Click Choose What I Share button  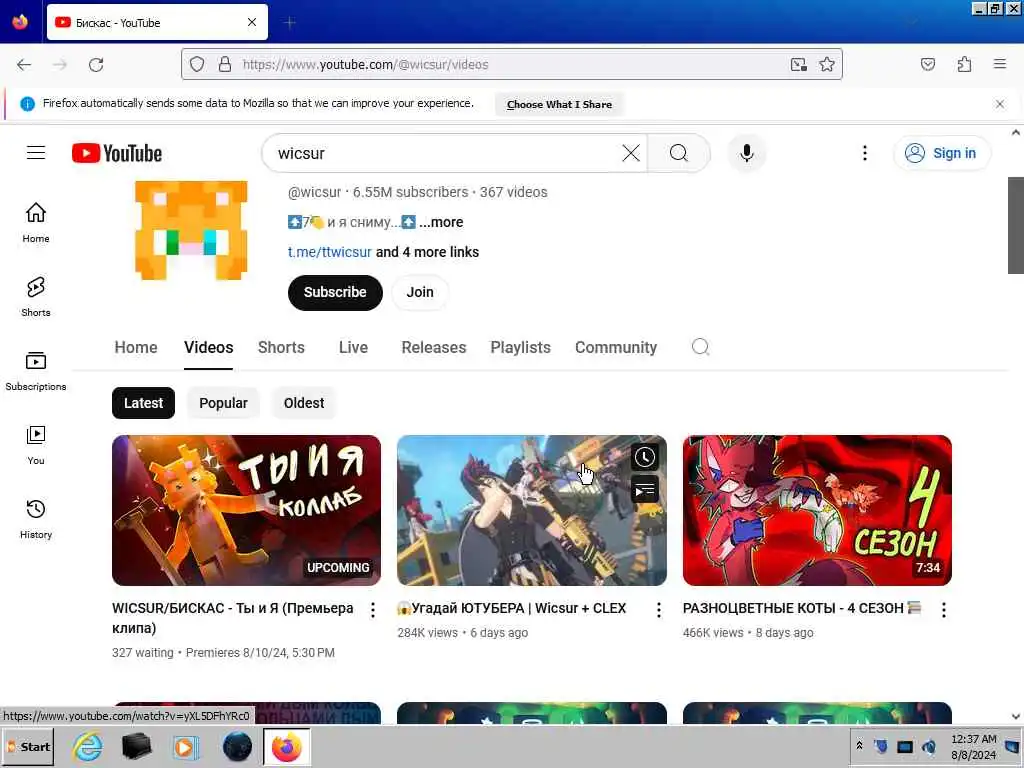pos(559,104)
